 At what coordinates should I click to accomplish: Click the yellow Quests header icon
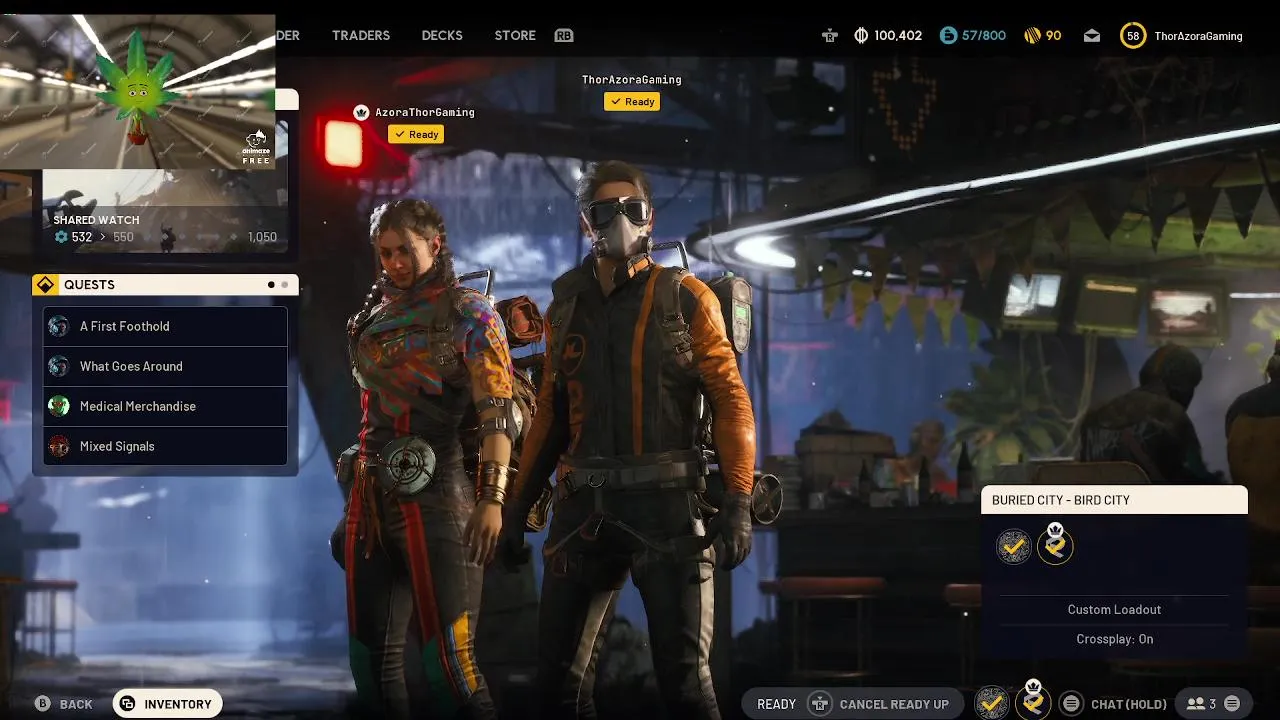[x=45, y=285]
